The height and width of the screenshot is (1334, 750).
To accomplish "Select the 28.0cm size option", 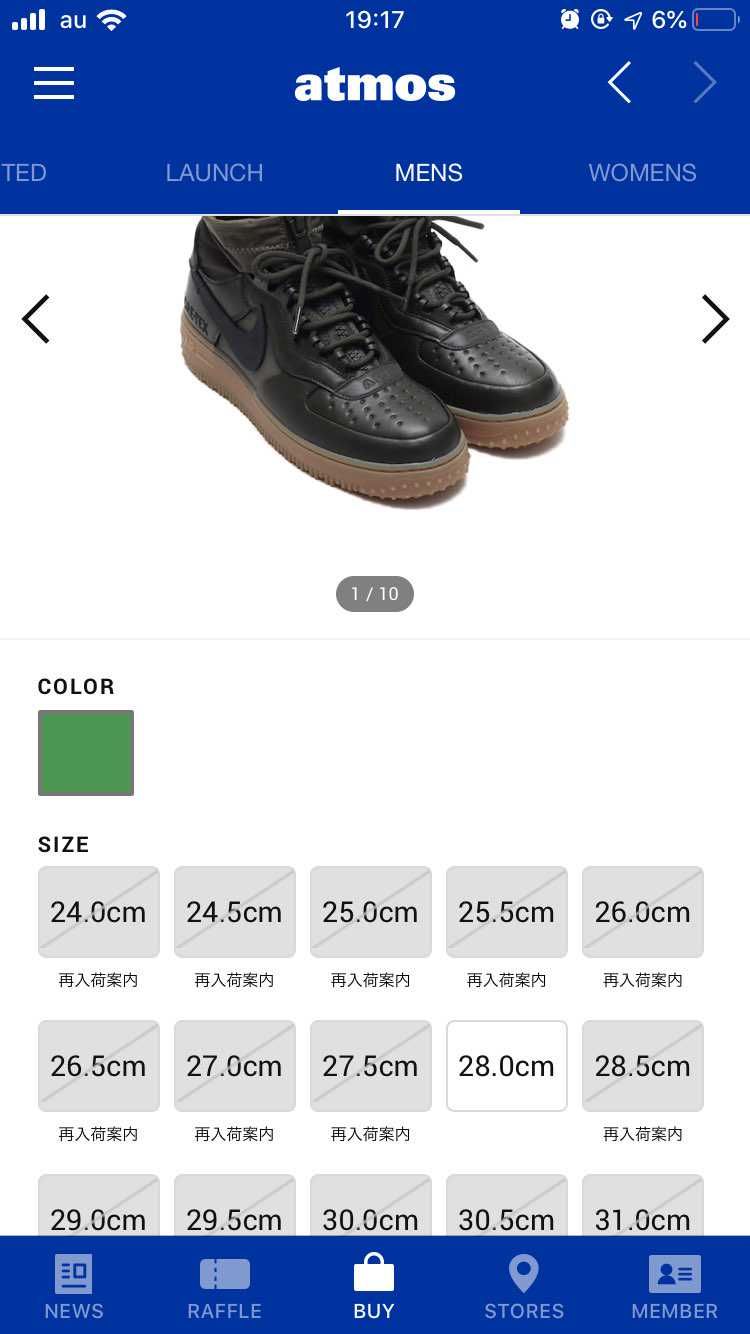I will (507, 1066).
